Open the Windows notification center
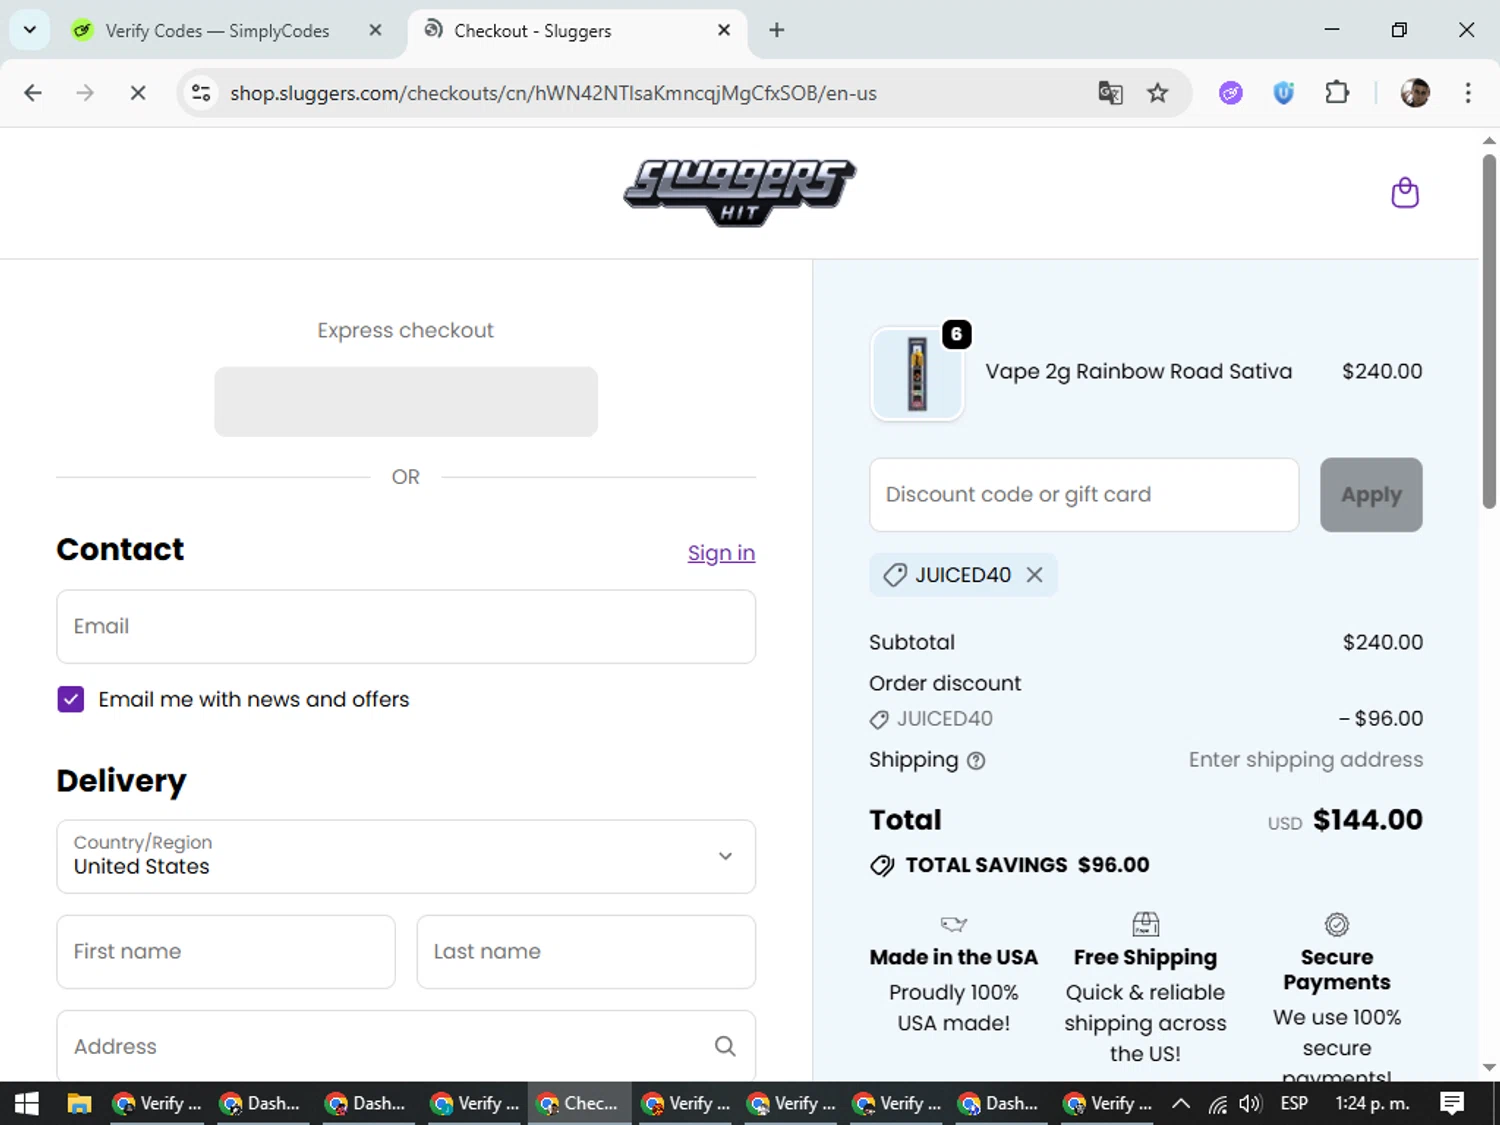This screenshot has height=1125, width=1500. tap(1452, 1104)
